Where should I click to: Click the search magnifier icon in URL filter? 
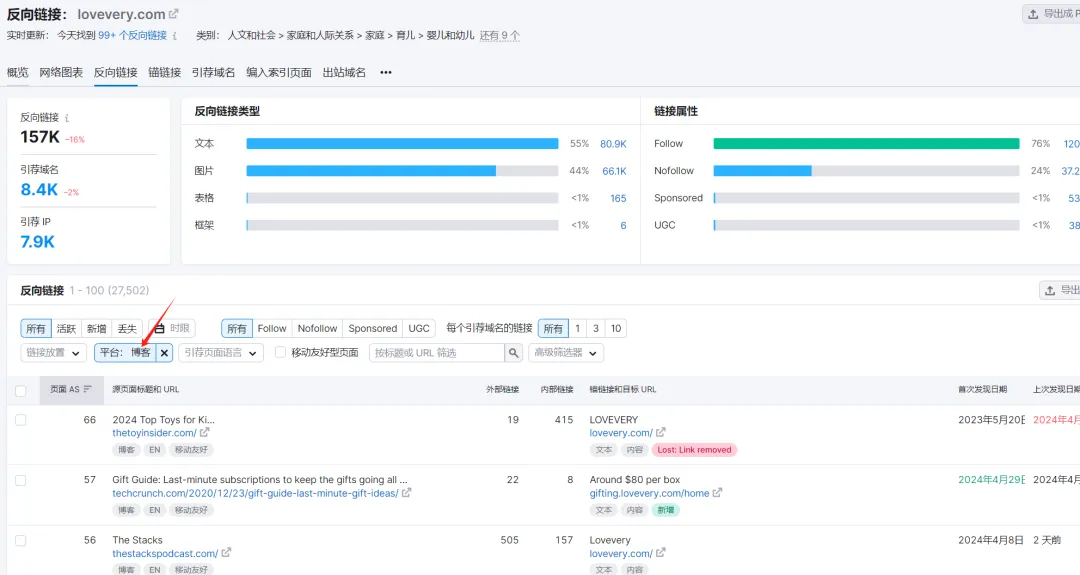513,353
